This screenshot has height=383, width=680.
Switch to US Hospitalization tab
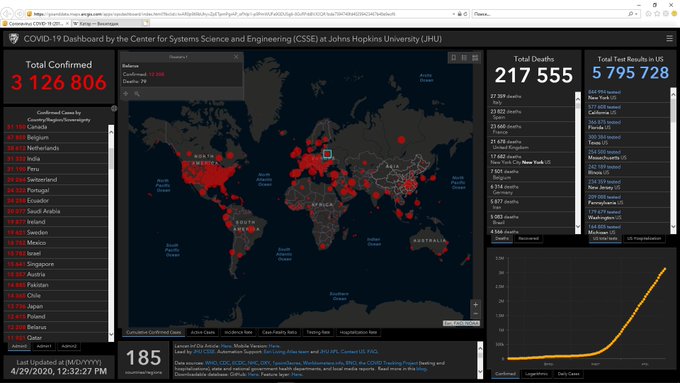(x=644, y=238)
